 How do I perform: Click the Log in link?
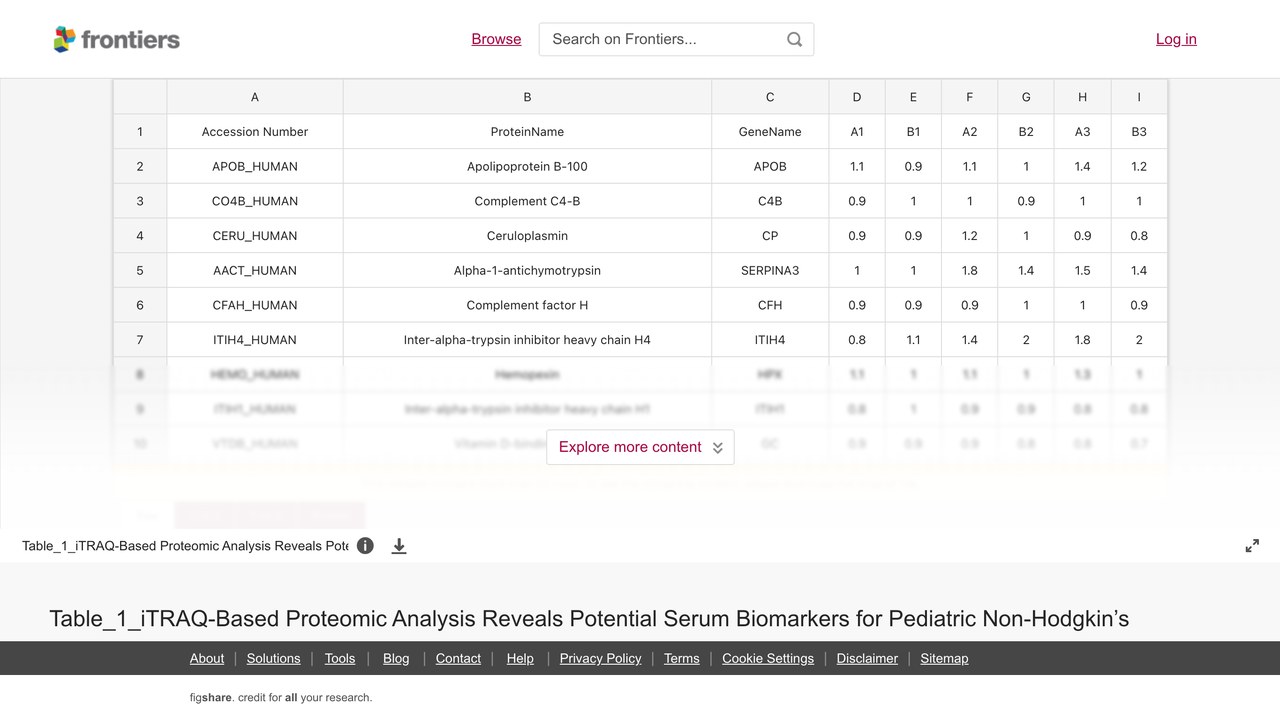tap(1176, 39)
